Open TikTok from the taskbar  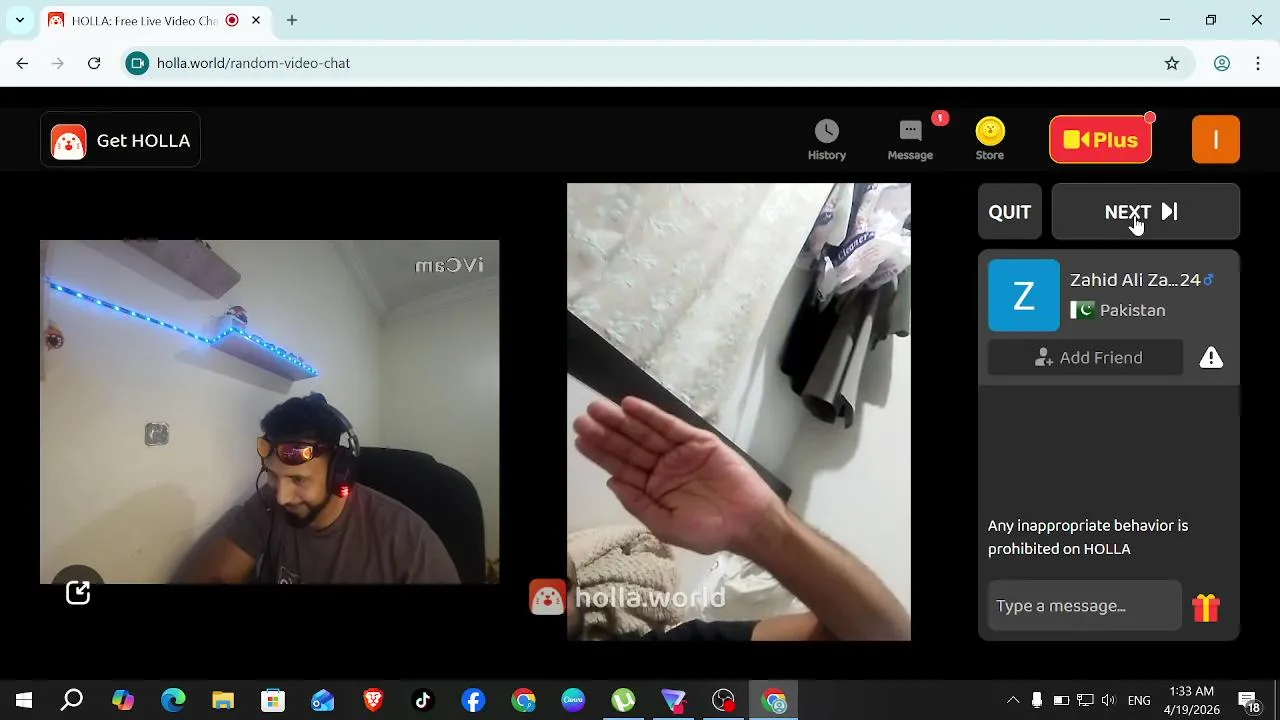click(423, 700)
